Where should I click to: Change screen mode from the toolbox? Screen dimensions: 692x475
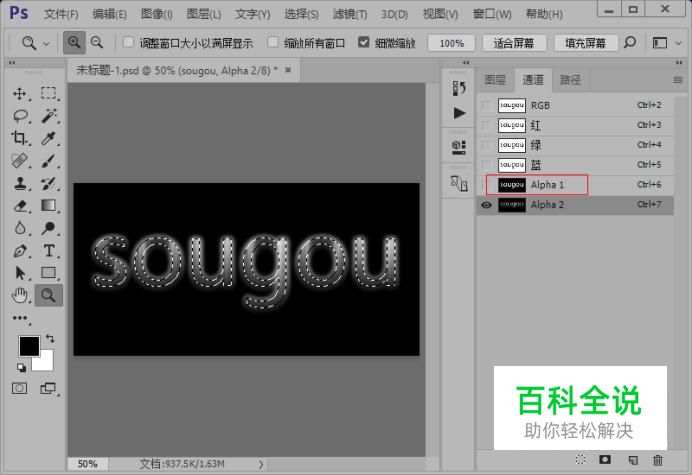pos(48,388)
